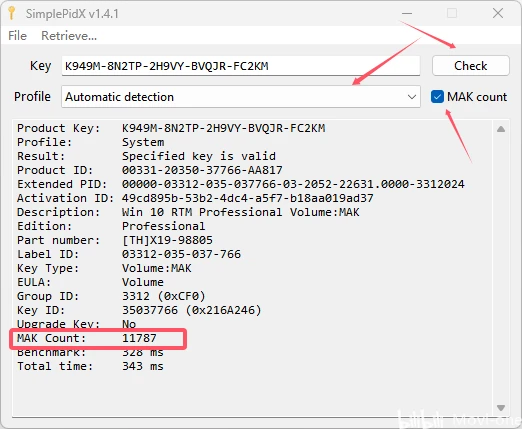Viewport: 522px width, 429px height.
Task: Click the SimplePidX key icon in title bar
Action: click(x=12, y=13)
